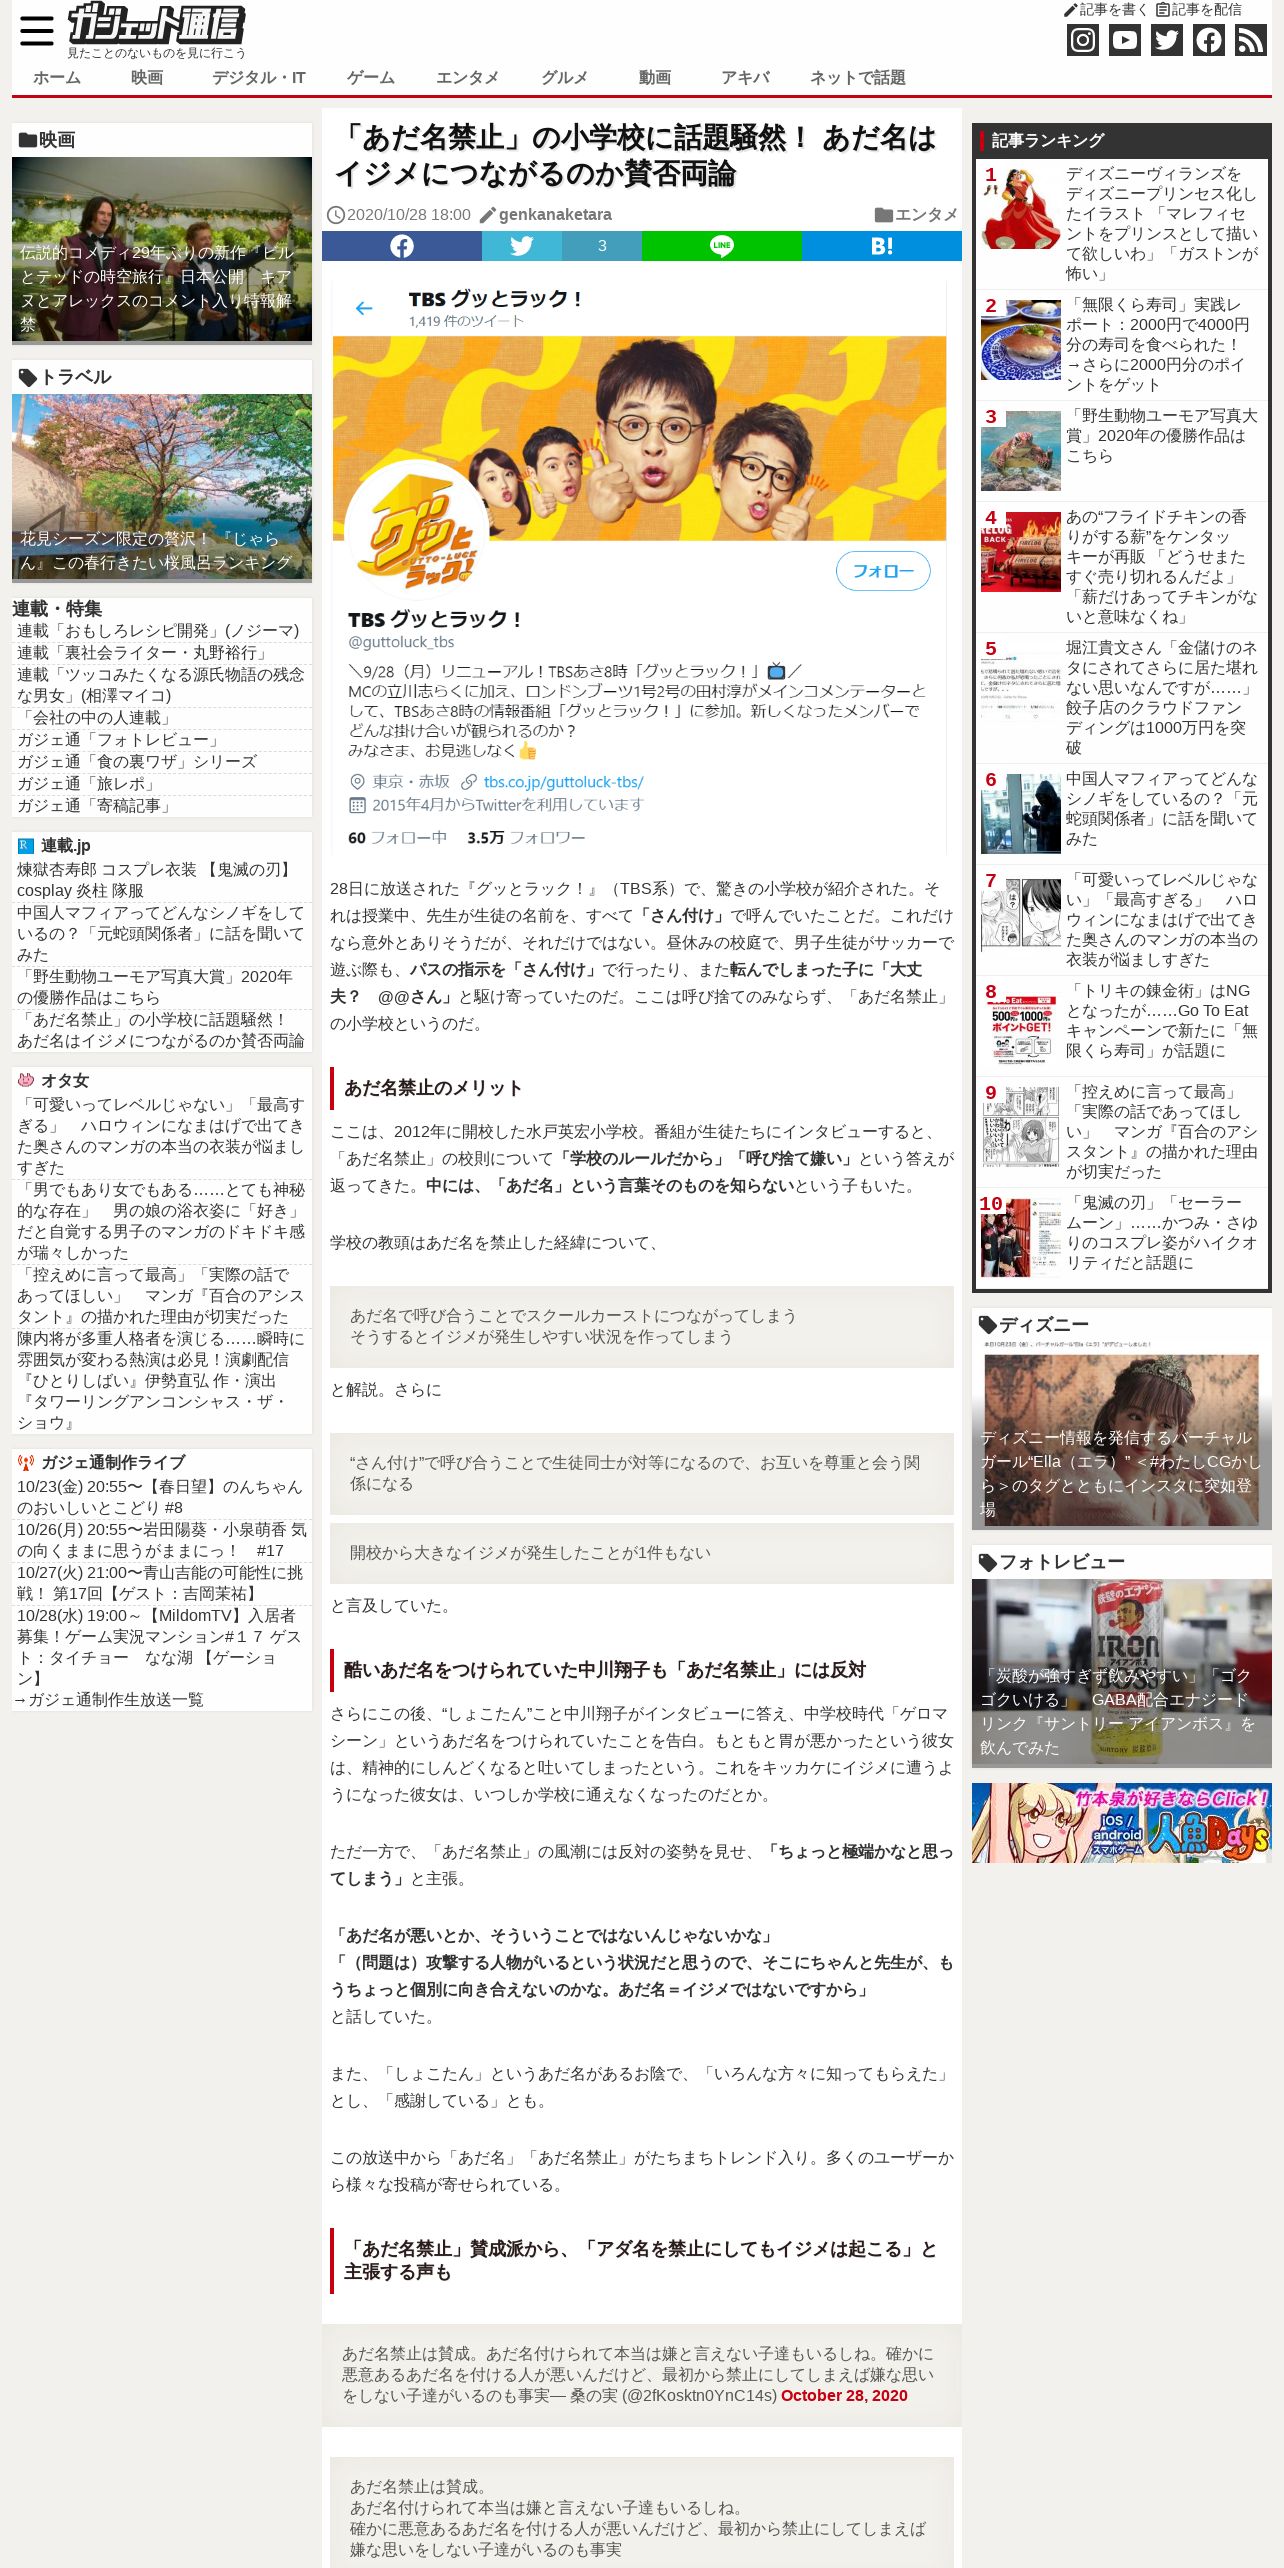Viewport: 1284px width, 2568px height.
Task: Select ゲーム navigation tab
Action: tap(371, 77)
